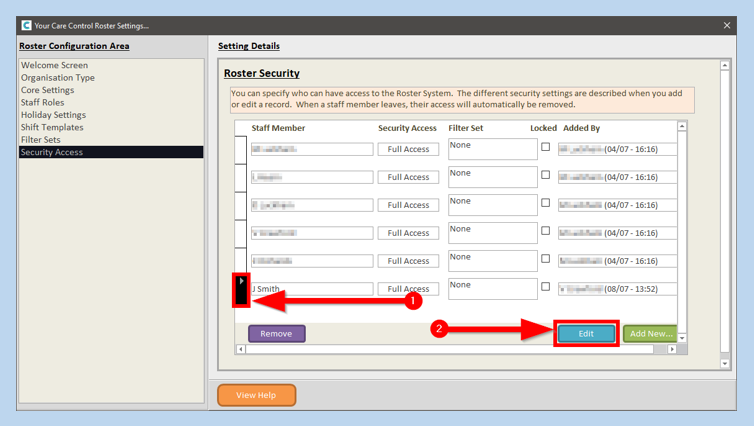754x426 pixels.
Task: Select the Staff Roles configuration item
Action: click(x=42, y=102)
